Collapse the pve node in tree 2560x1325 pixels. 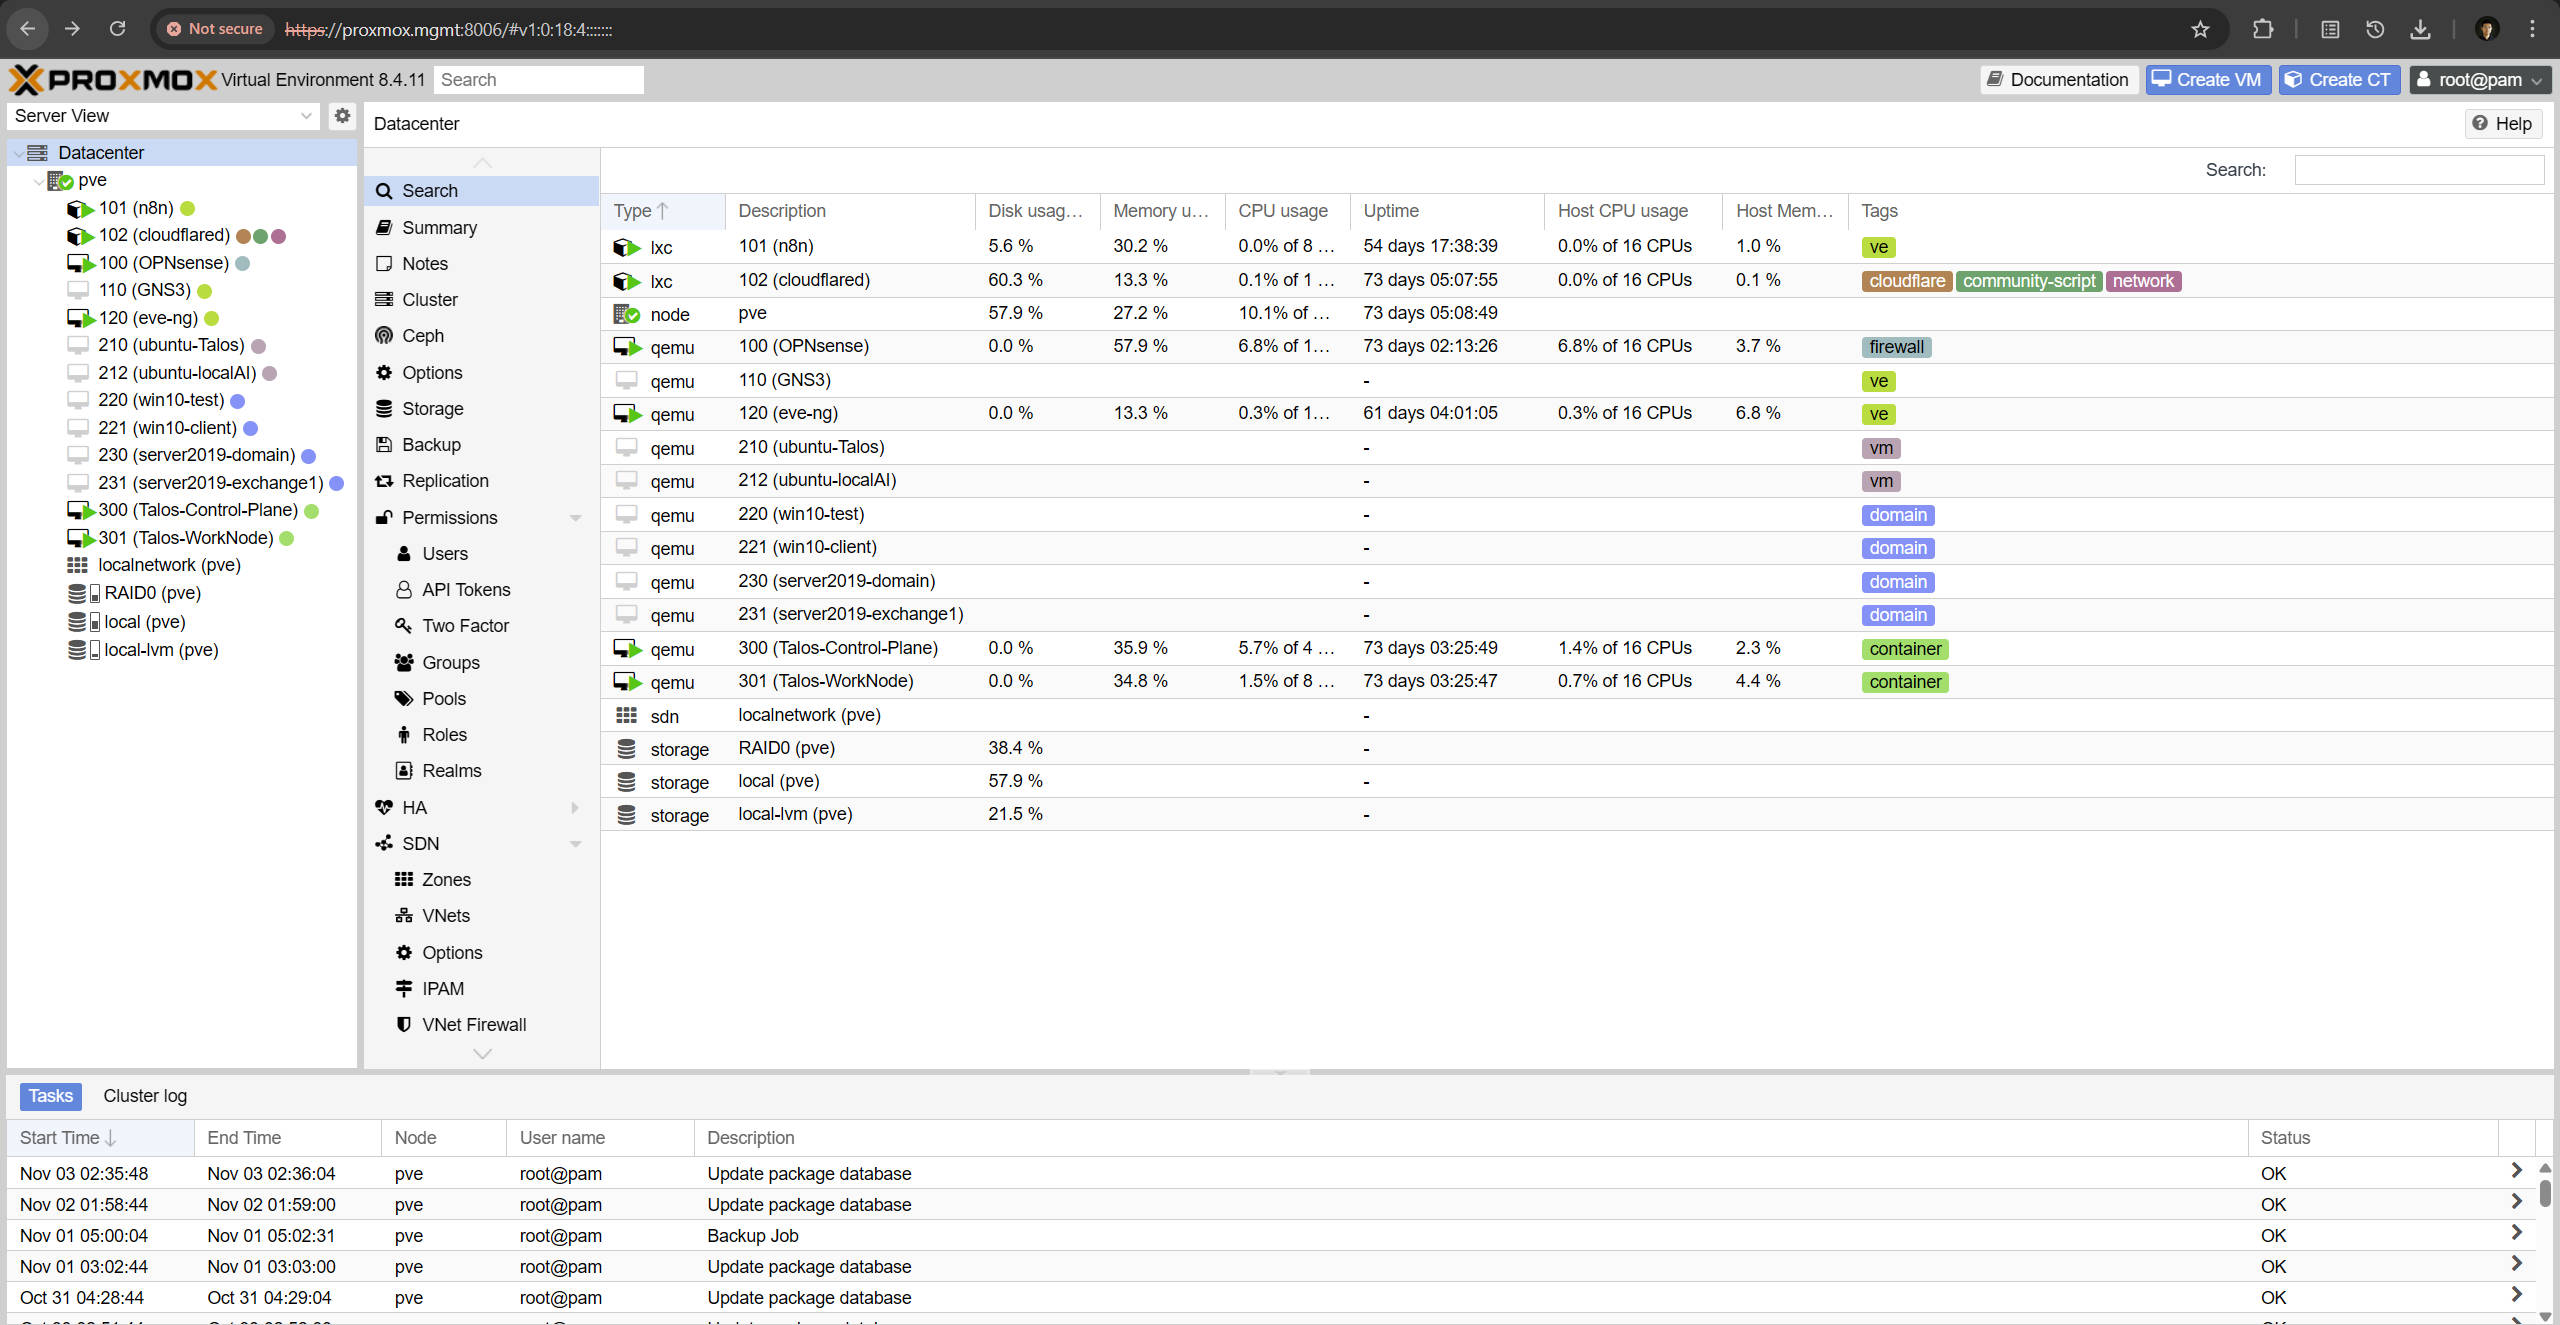click(38, 181)
